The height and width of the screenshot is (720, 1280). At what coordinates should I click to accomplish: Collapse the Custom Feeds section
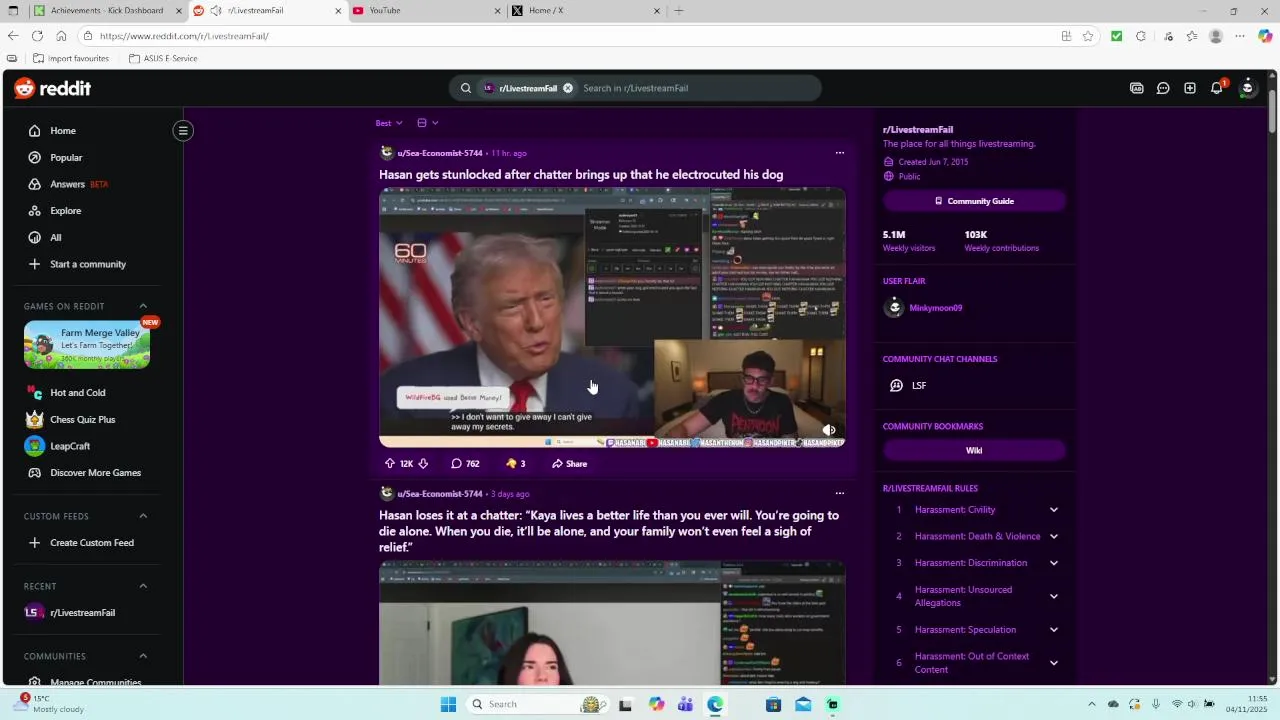(143, 516)
